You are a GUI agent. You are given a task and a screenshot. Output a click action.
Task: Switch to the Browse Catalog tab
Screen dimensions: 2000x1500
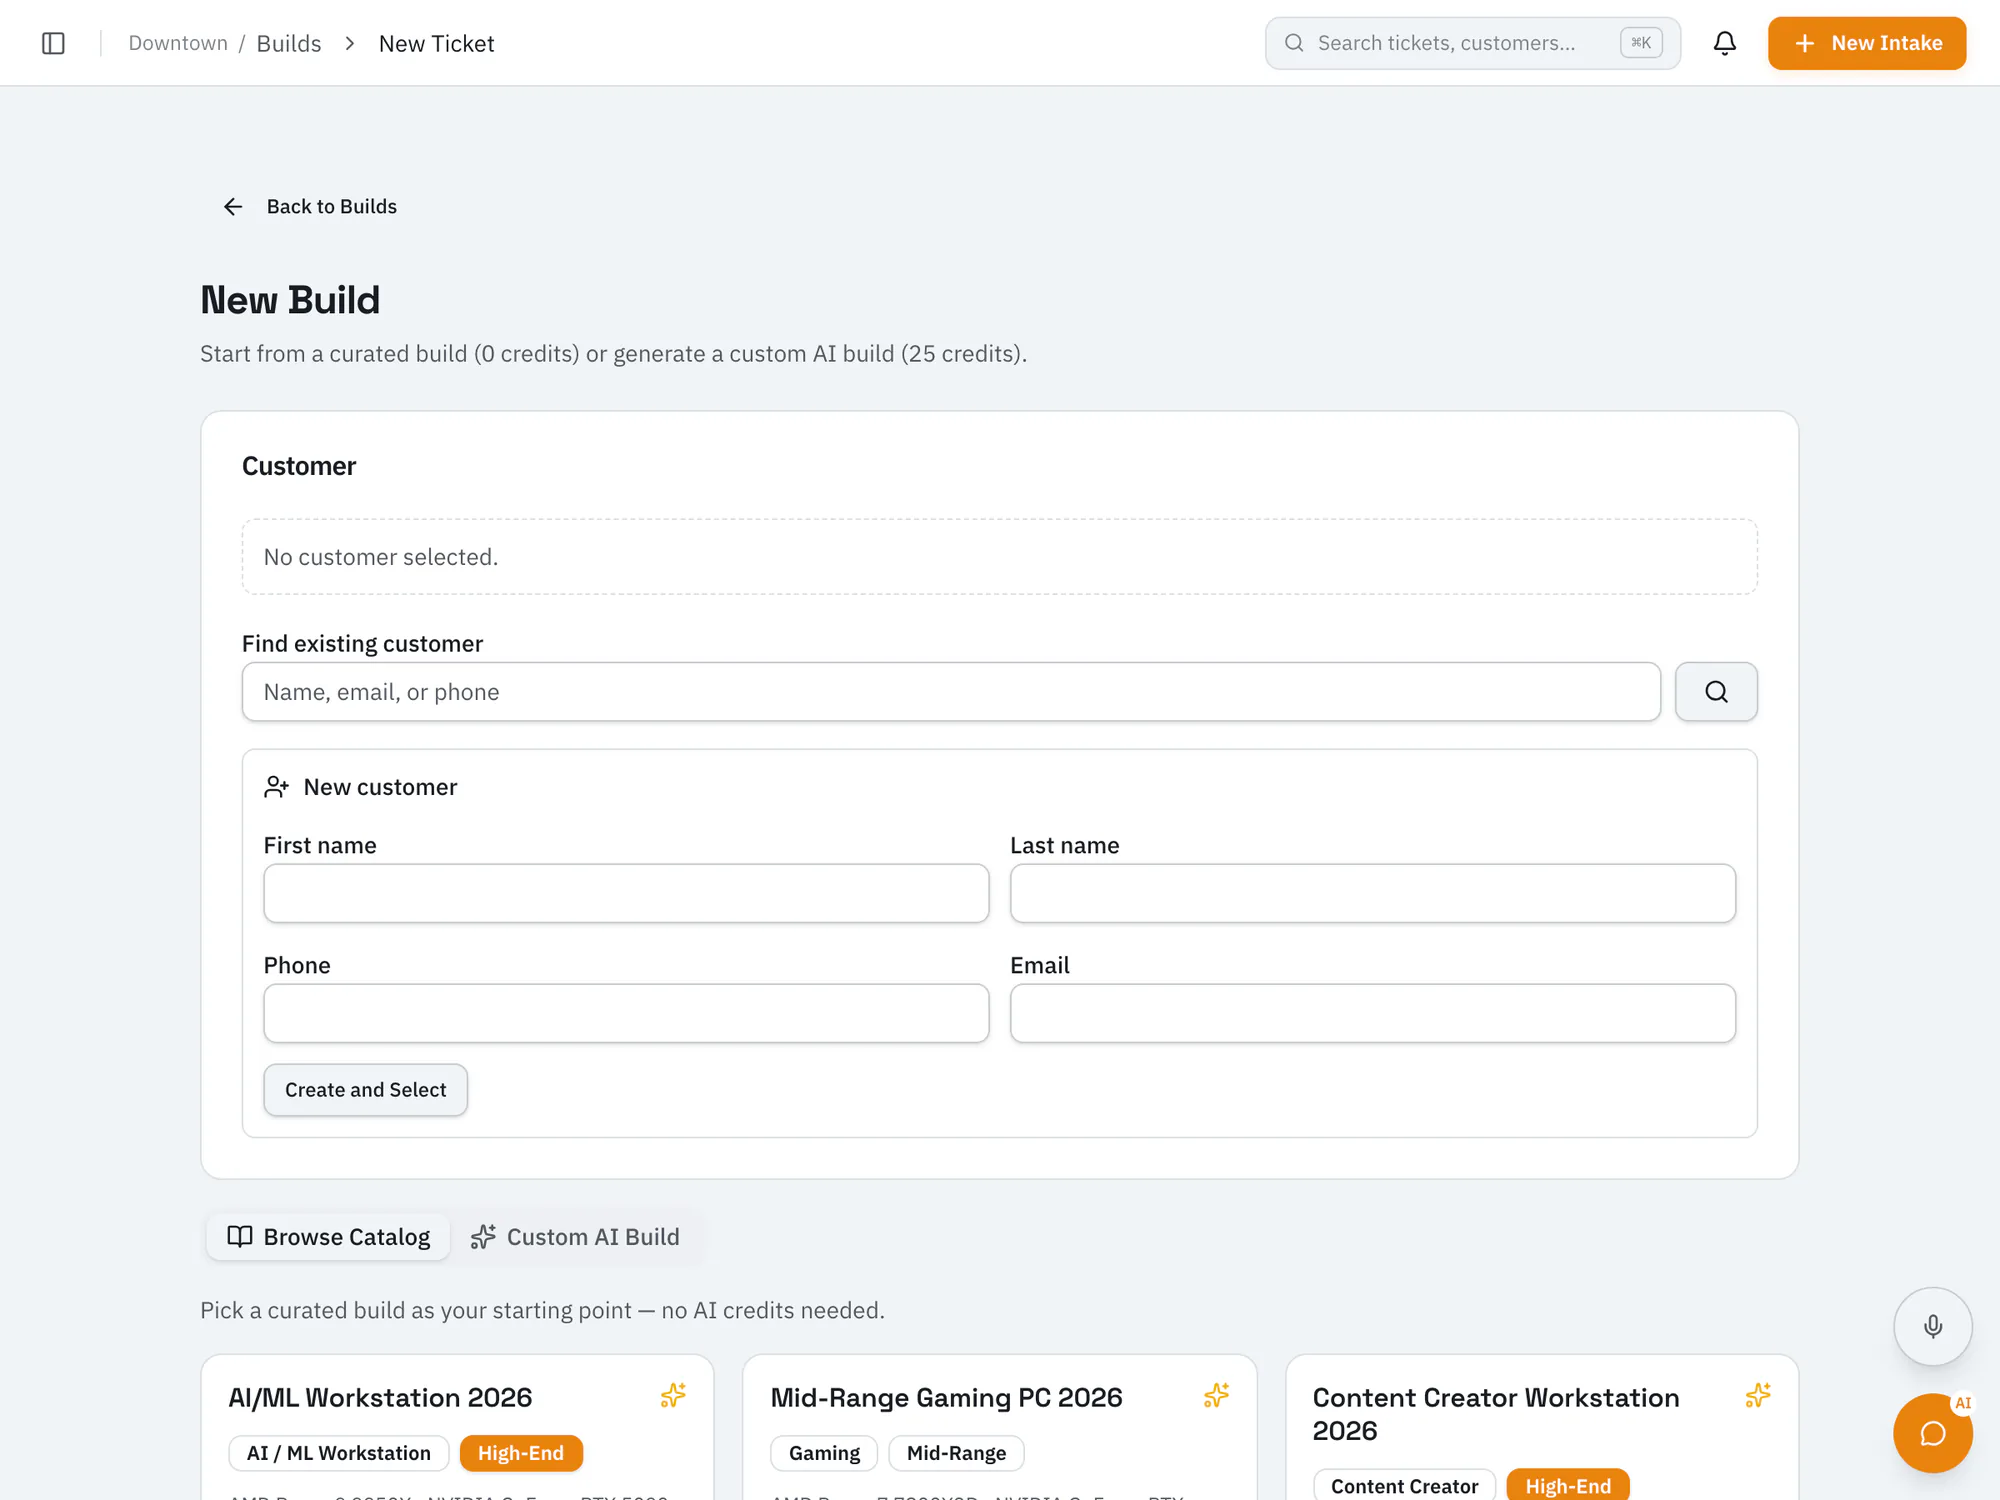click(x=328, y=1237)
